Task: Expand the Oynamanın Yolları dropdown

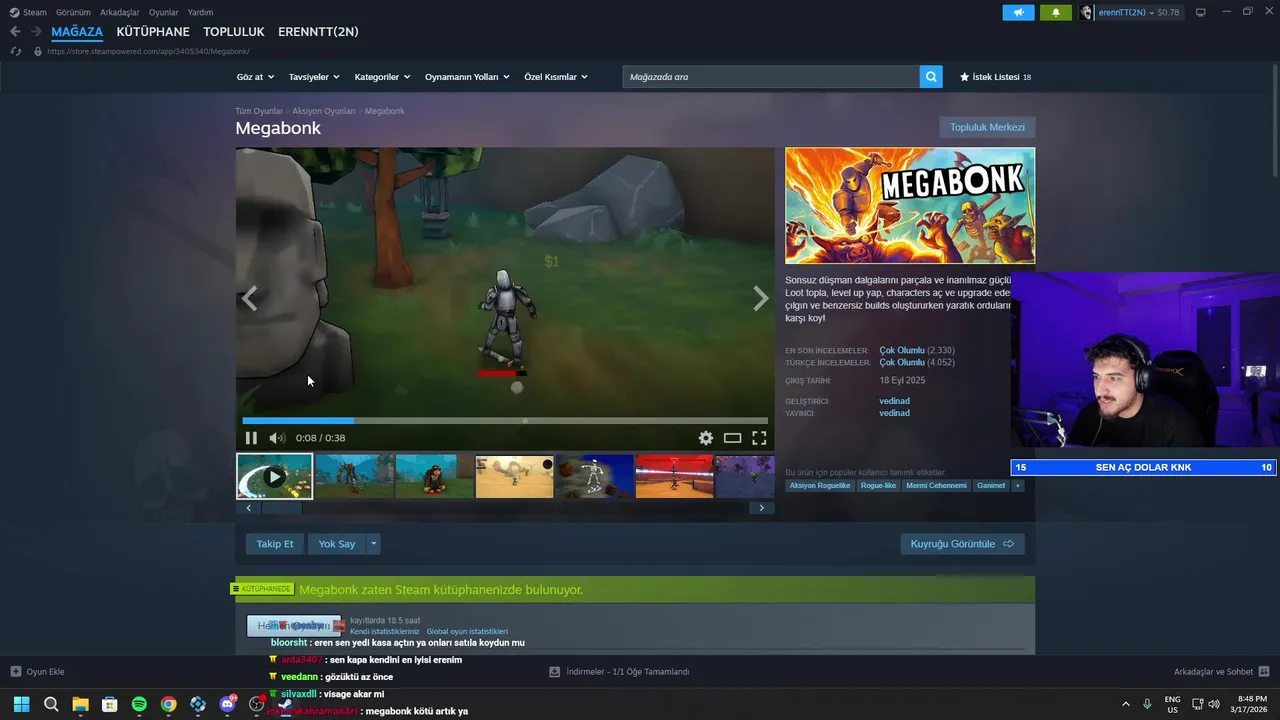Action: click(x=467, y=77)
